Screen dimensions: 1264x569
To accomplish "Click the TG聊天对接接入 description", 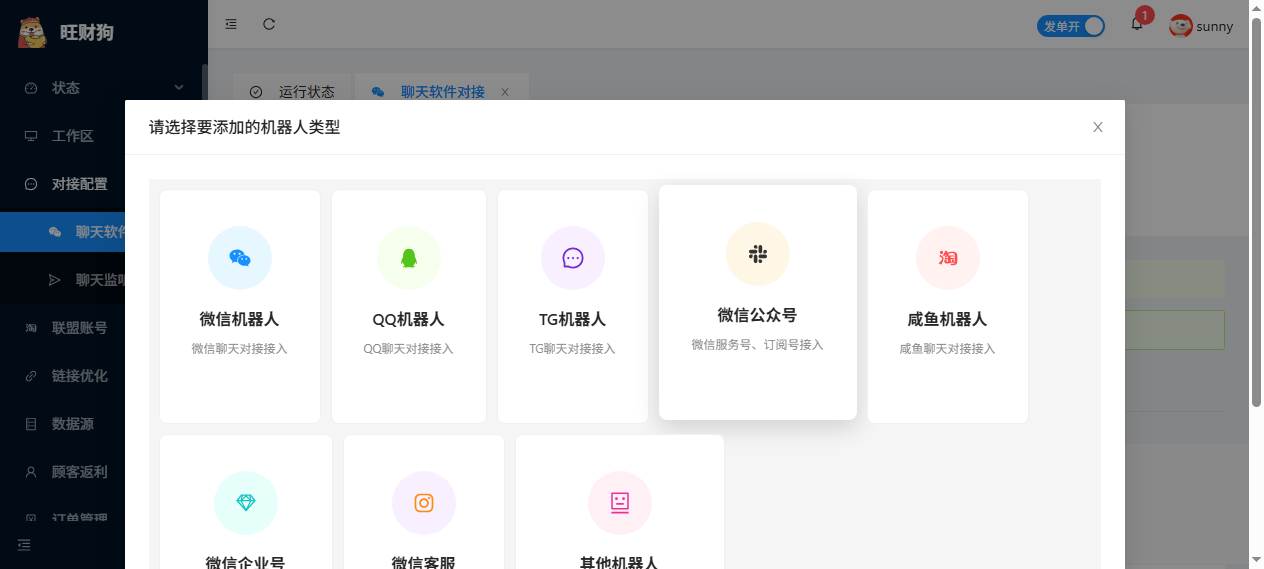I will click(573, 349).
